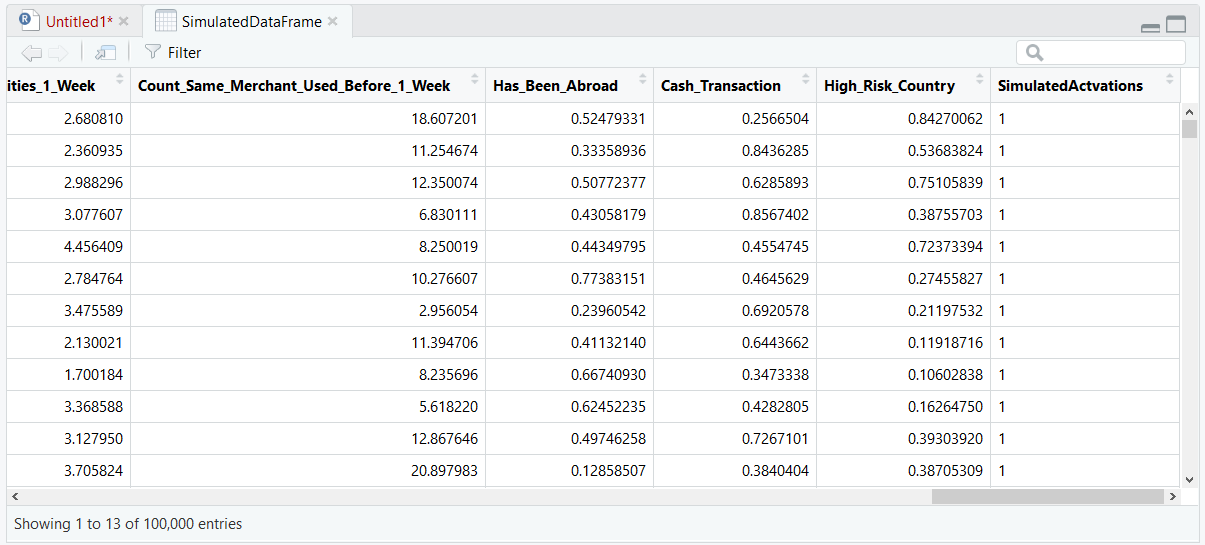Screen dimensions: 1205x545
Task: Select cell value 0.16264750
Action: (945, 407)
